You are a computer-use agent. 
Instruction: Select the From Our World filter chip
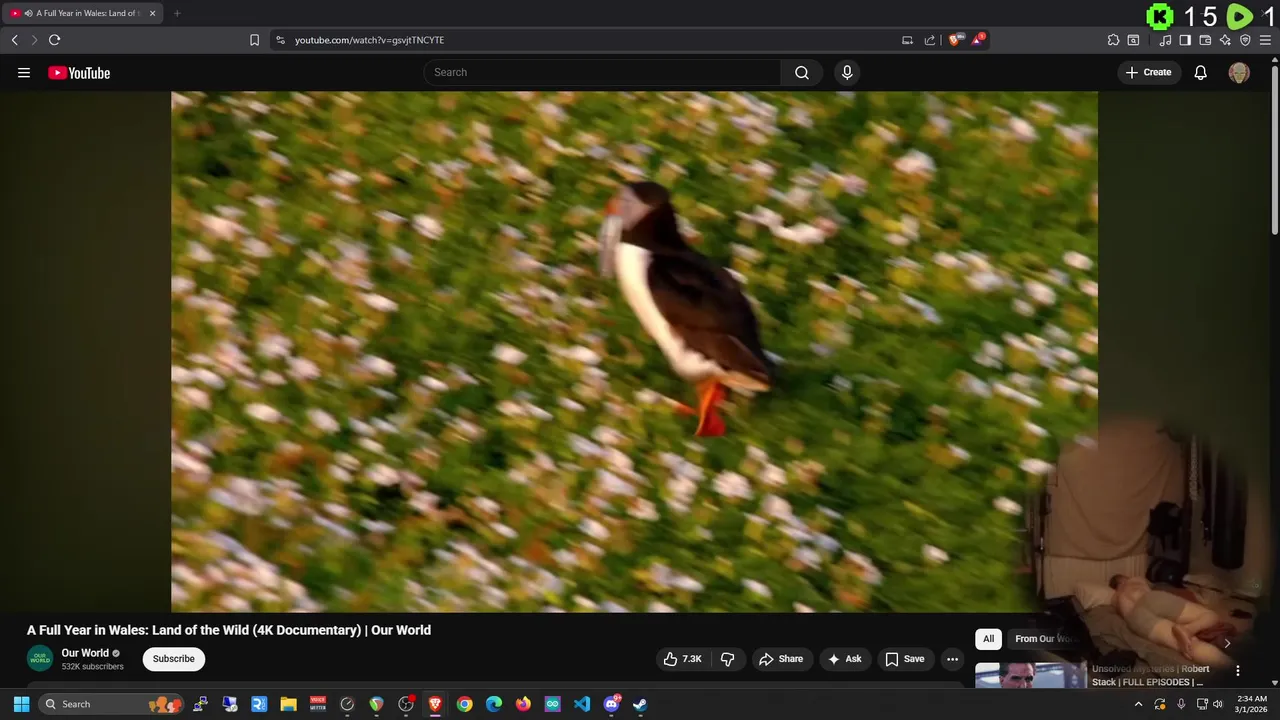[x=1044, y=639]
